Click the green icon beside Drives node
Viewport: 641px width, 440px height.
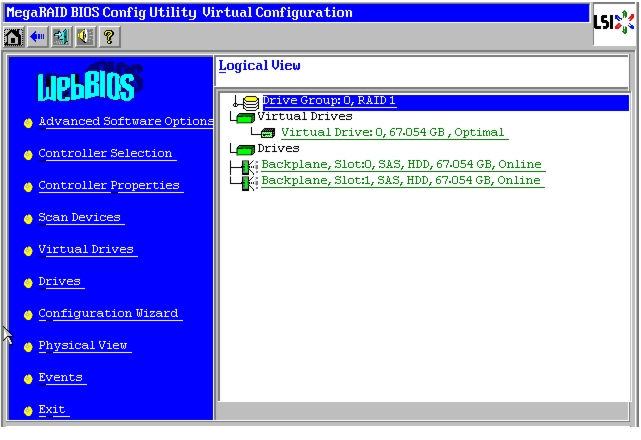coord(245,150)
